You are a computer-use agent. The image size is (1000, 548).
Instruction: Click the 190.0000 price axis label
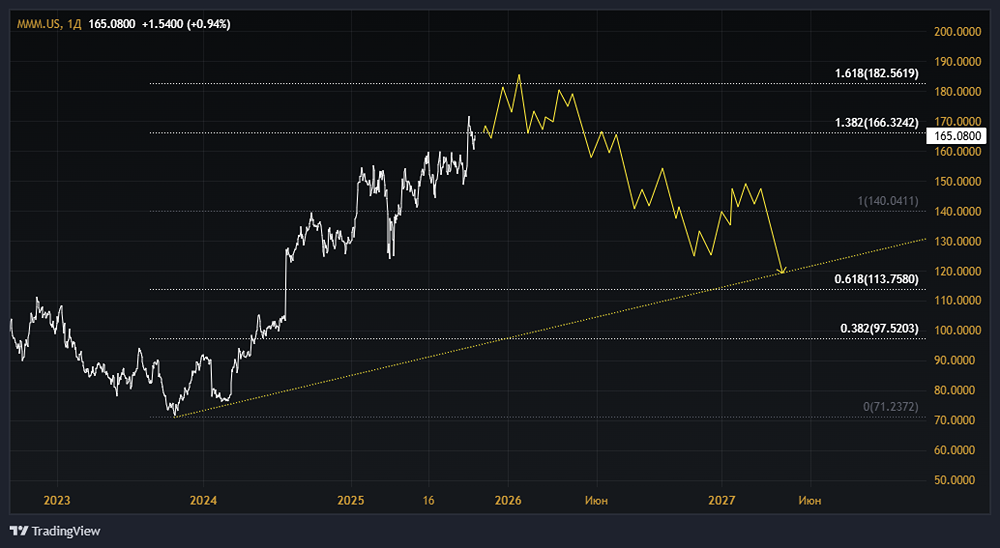click(957, 61)
